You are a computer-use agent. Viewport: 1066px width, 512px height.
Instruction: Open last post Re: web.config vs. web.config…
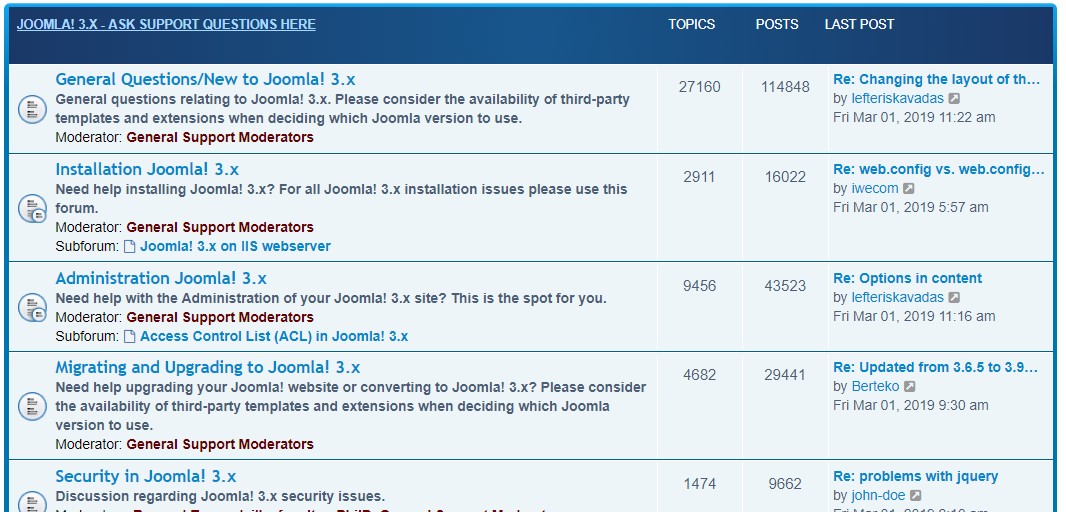(939, 169)
